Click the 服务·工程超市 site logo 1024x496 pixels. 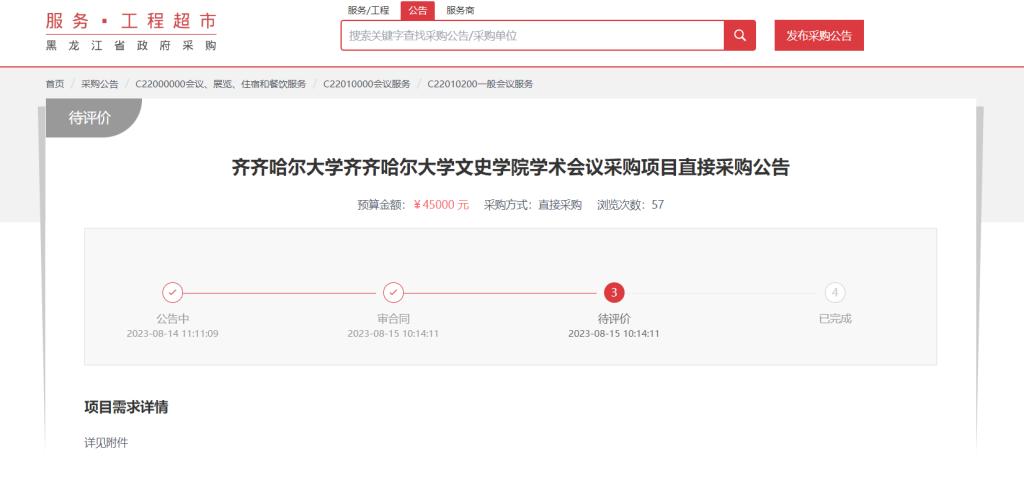(131, 32)
